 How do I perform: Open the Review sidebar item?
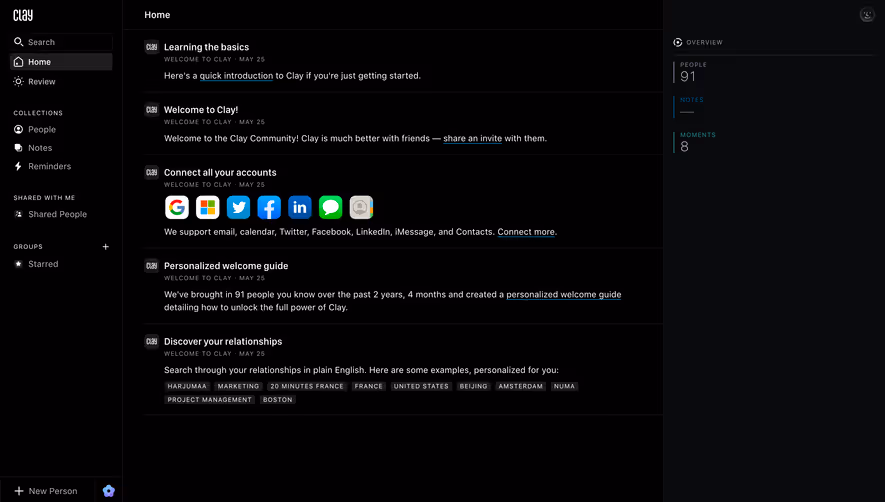[61, 81]
